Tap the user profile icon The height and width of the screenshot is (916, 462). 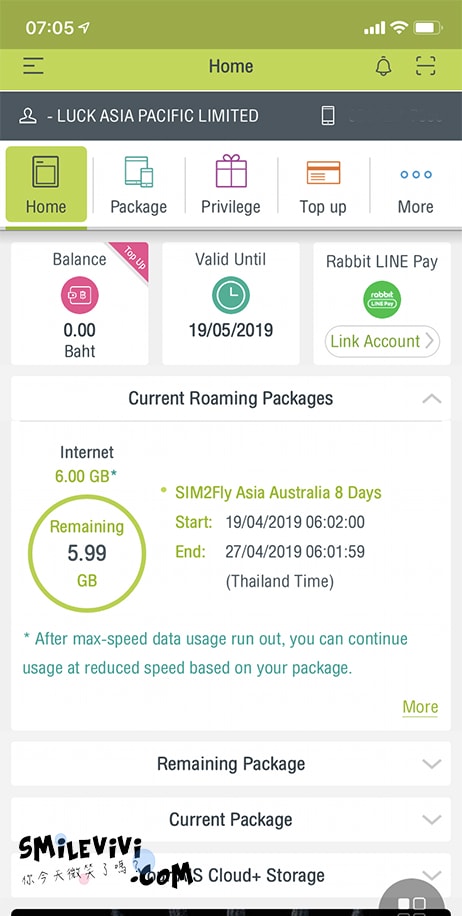(27, 116)
